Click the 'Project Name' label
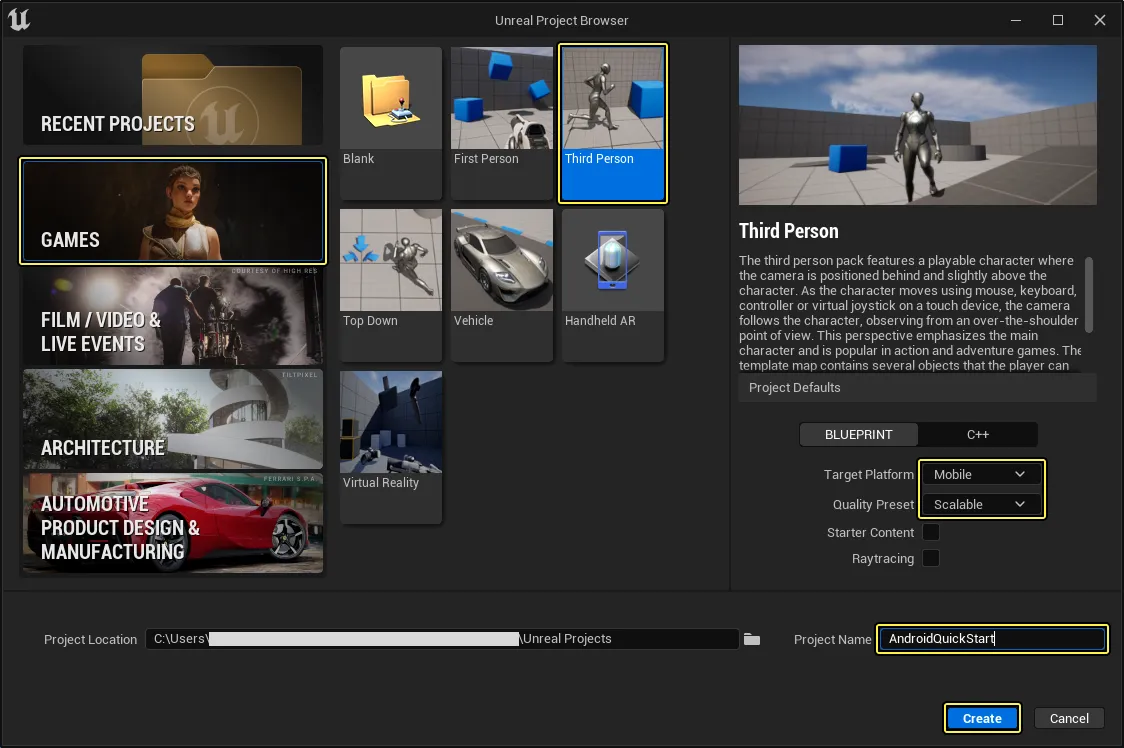Viewport: 1124px width, 748px height. tap(832, 640)
